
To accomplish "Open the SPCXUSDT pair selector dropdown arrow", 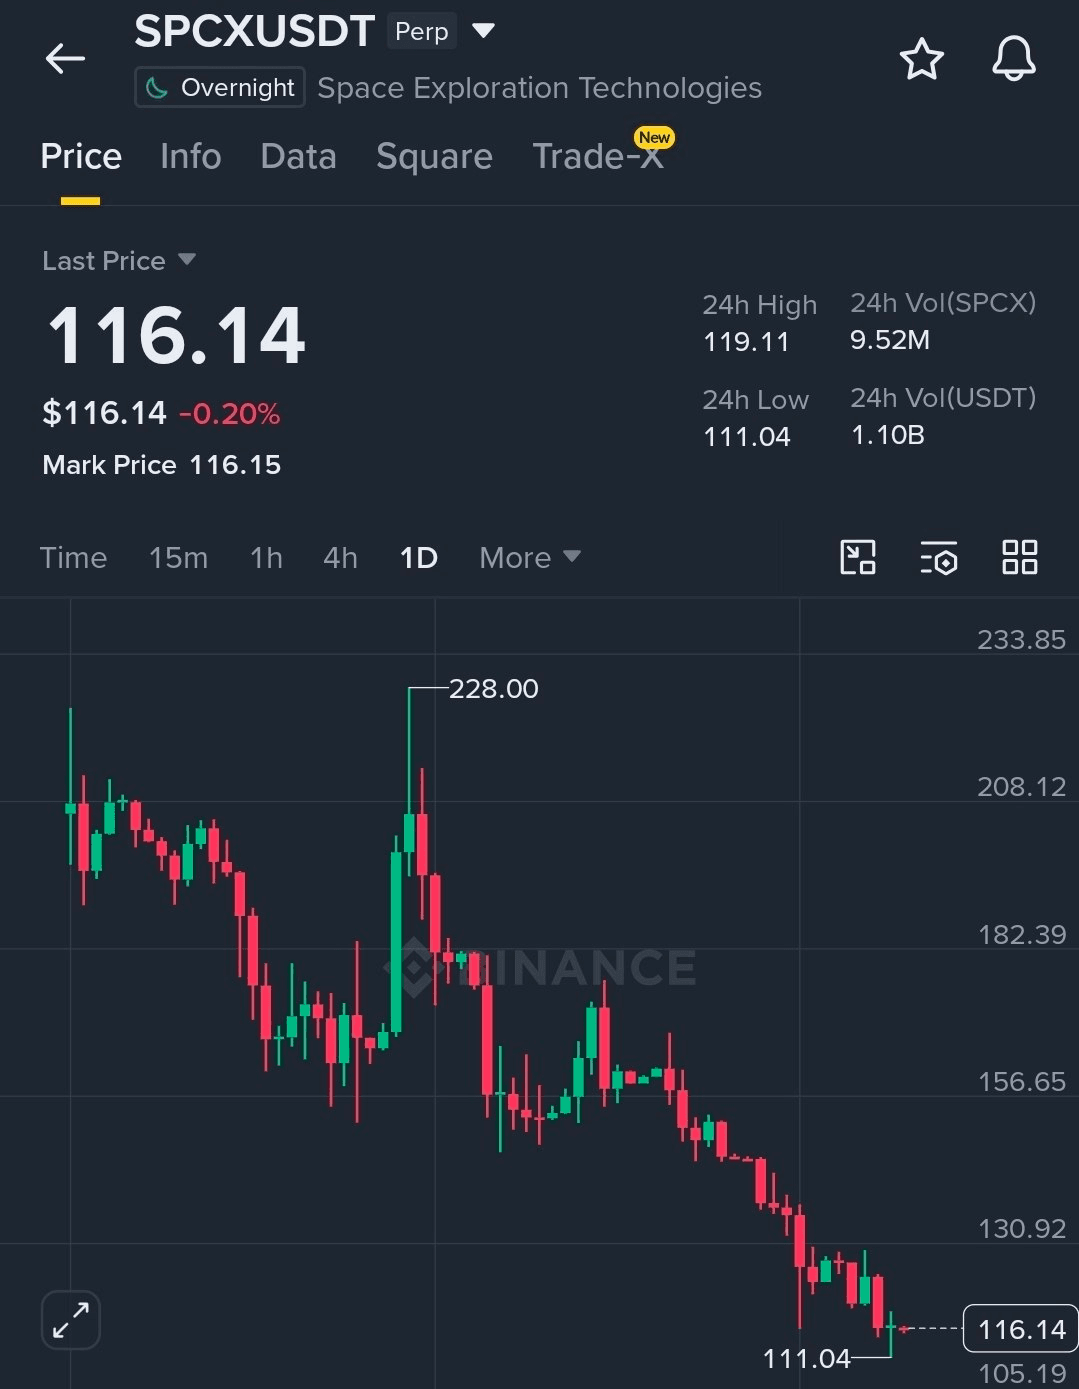I will point(484,31).
